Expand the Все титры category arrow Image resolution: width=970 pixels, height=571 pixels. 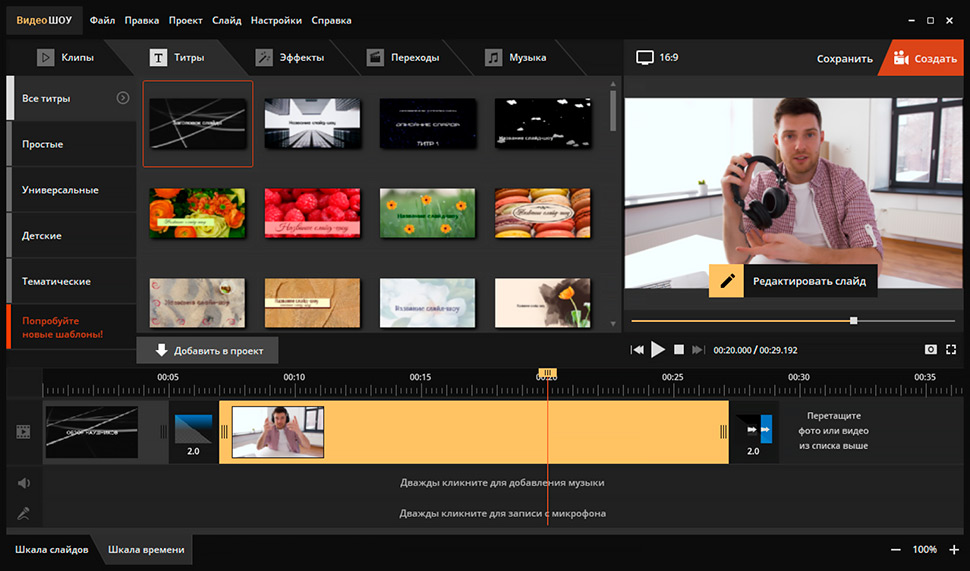click(123, 98)
